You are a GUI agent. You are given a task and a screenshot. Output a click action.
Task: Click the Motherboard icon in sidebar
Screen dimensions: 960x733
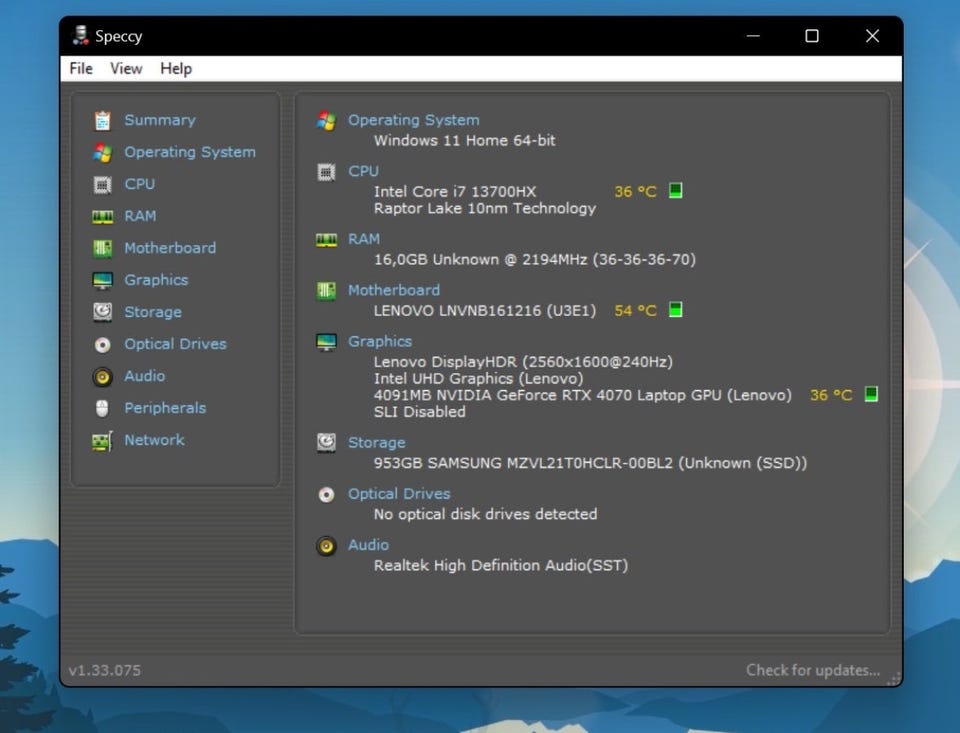pyautogui.click(x=102, y=248)
